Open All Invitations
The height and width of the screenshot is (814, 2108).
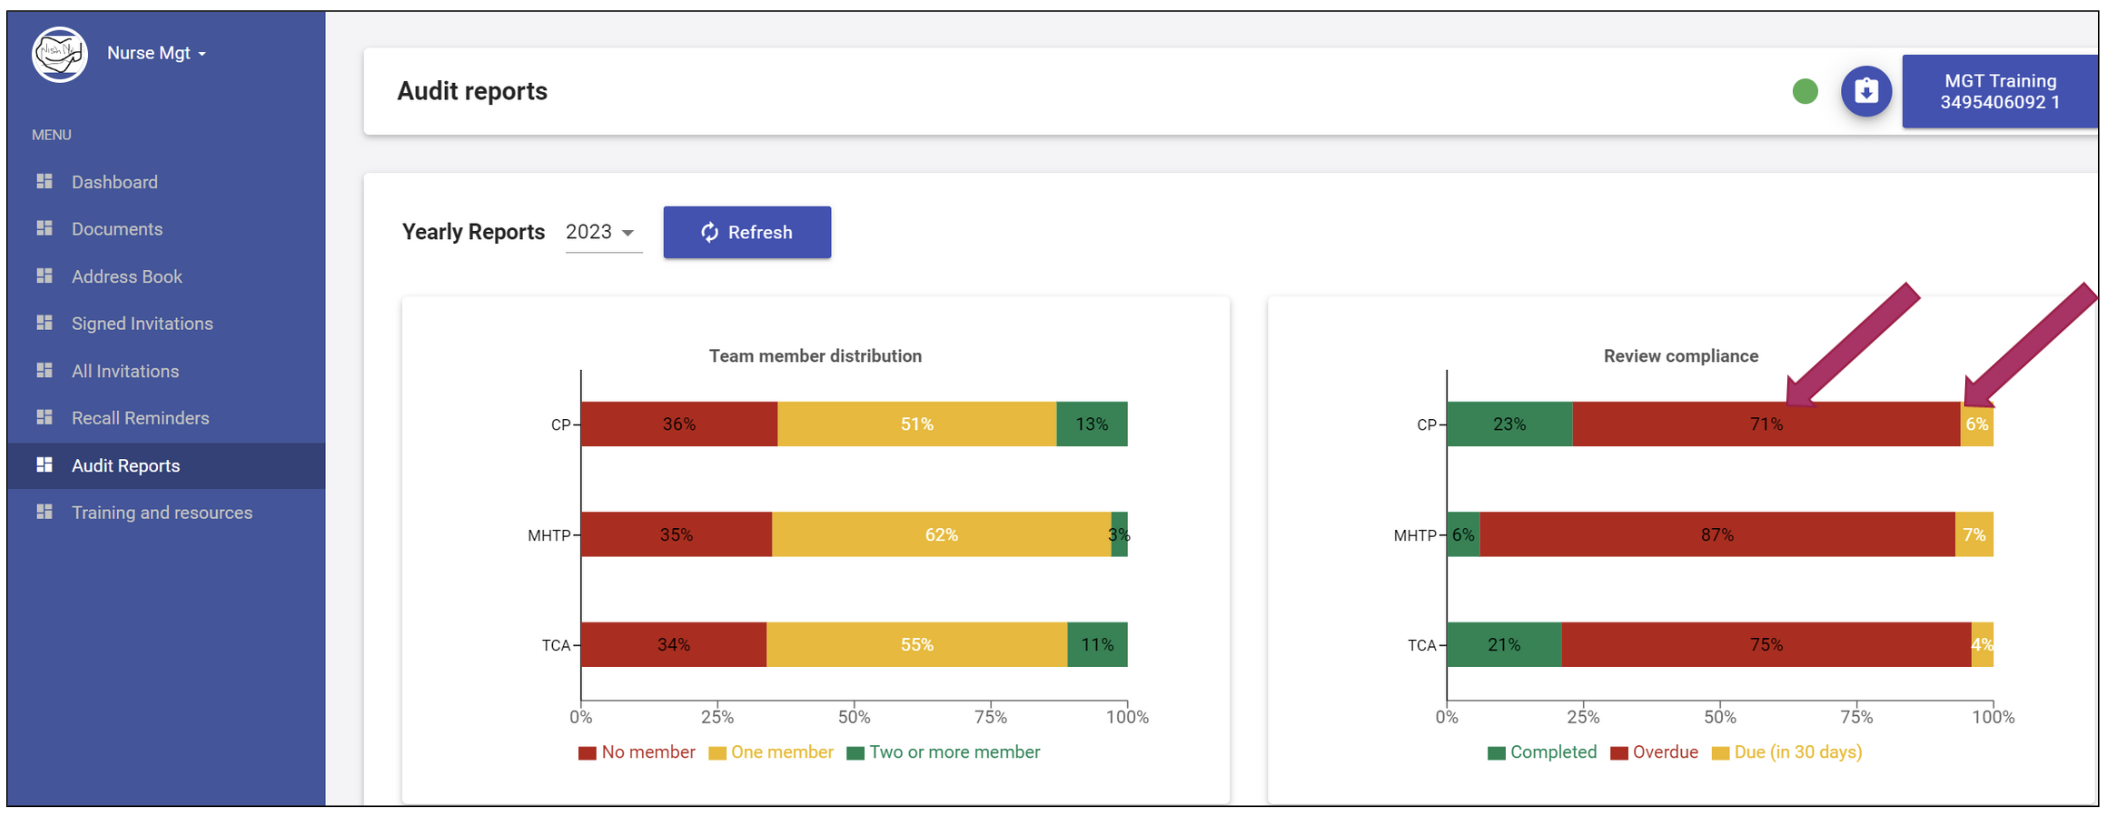tap(125, 371)
